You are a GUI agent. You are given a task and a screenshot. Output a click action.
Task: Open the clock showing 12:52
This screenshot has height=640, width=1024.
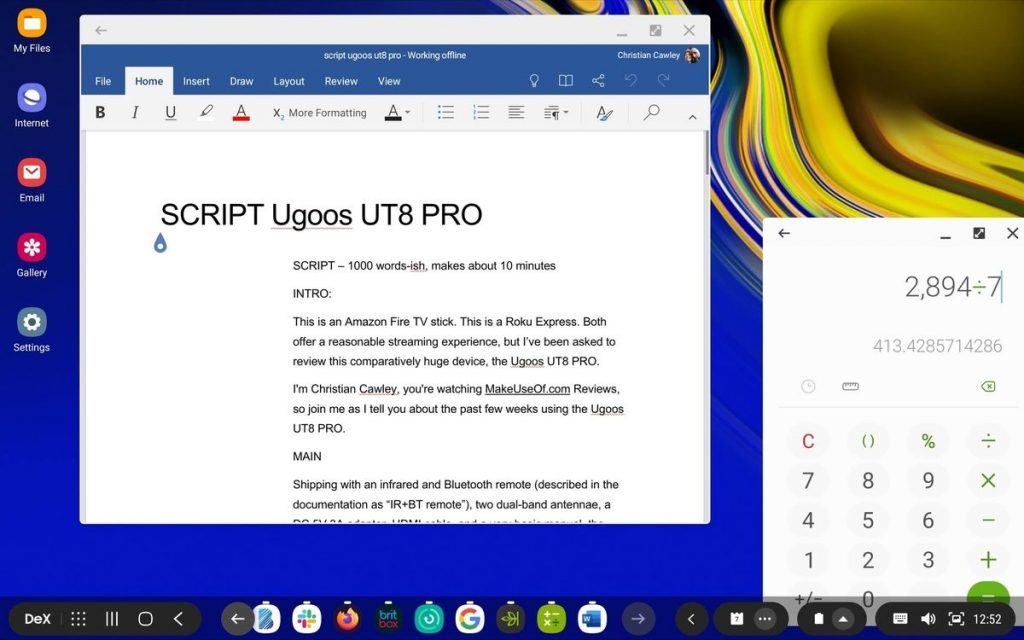point(987,619)
